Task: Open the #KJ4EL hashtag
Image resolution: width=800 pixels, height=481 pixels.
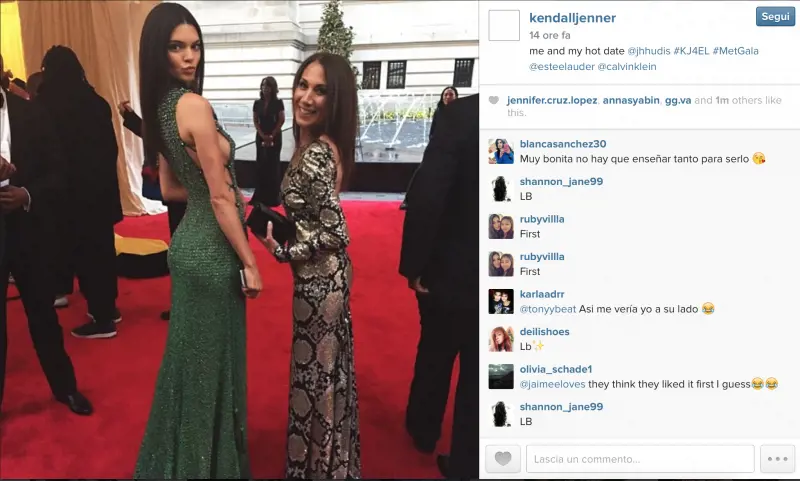Action: pyautogui.click(x=691, y=51)
